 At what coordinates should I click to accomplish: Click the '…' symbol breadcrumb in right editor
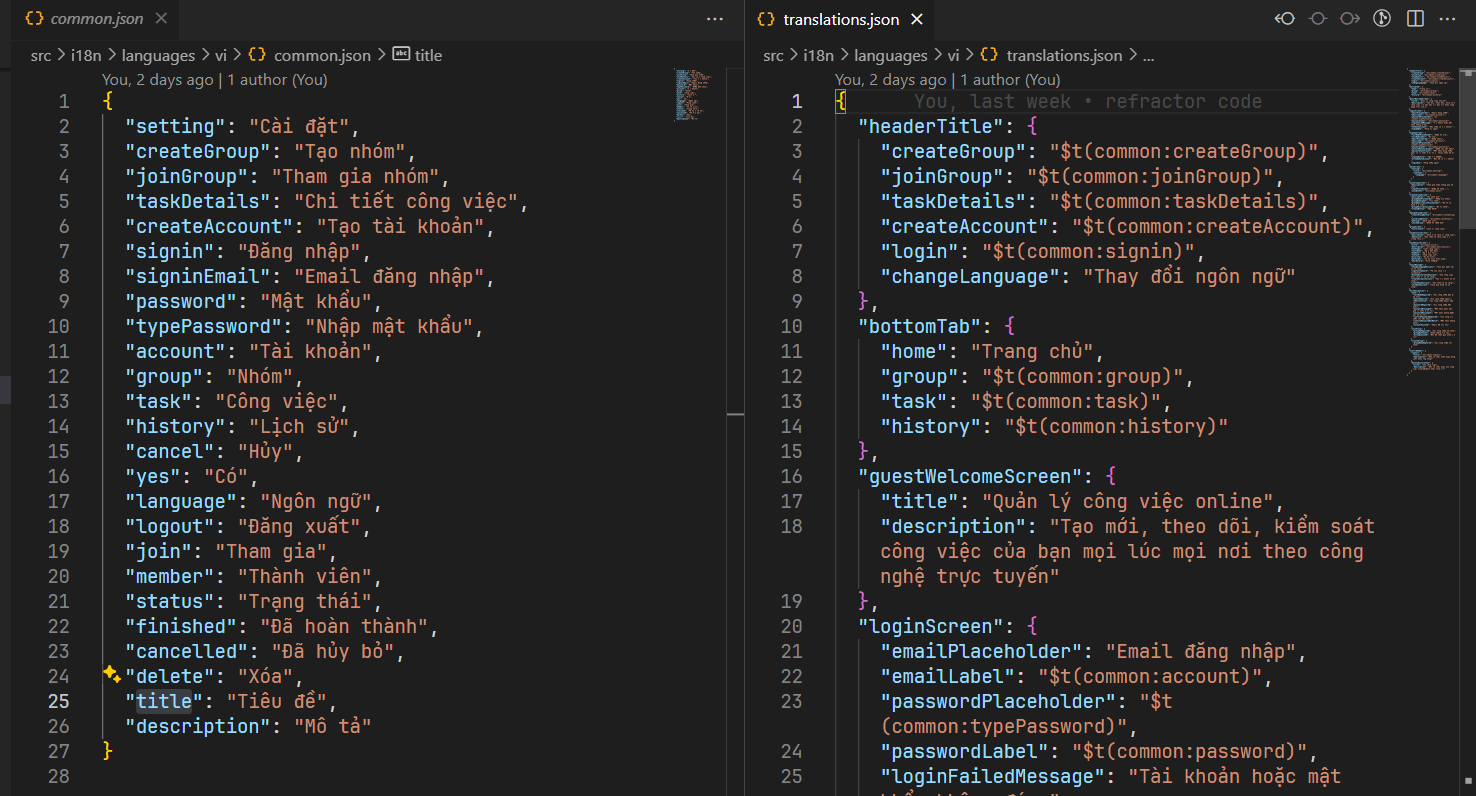click(x=1148, y=55)
